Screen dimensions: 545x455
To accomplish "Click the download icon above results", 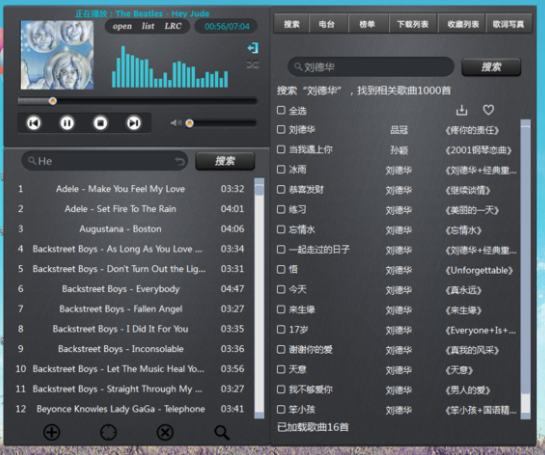I will point(461,110).
